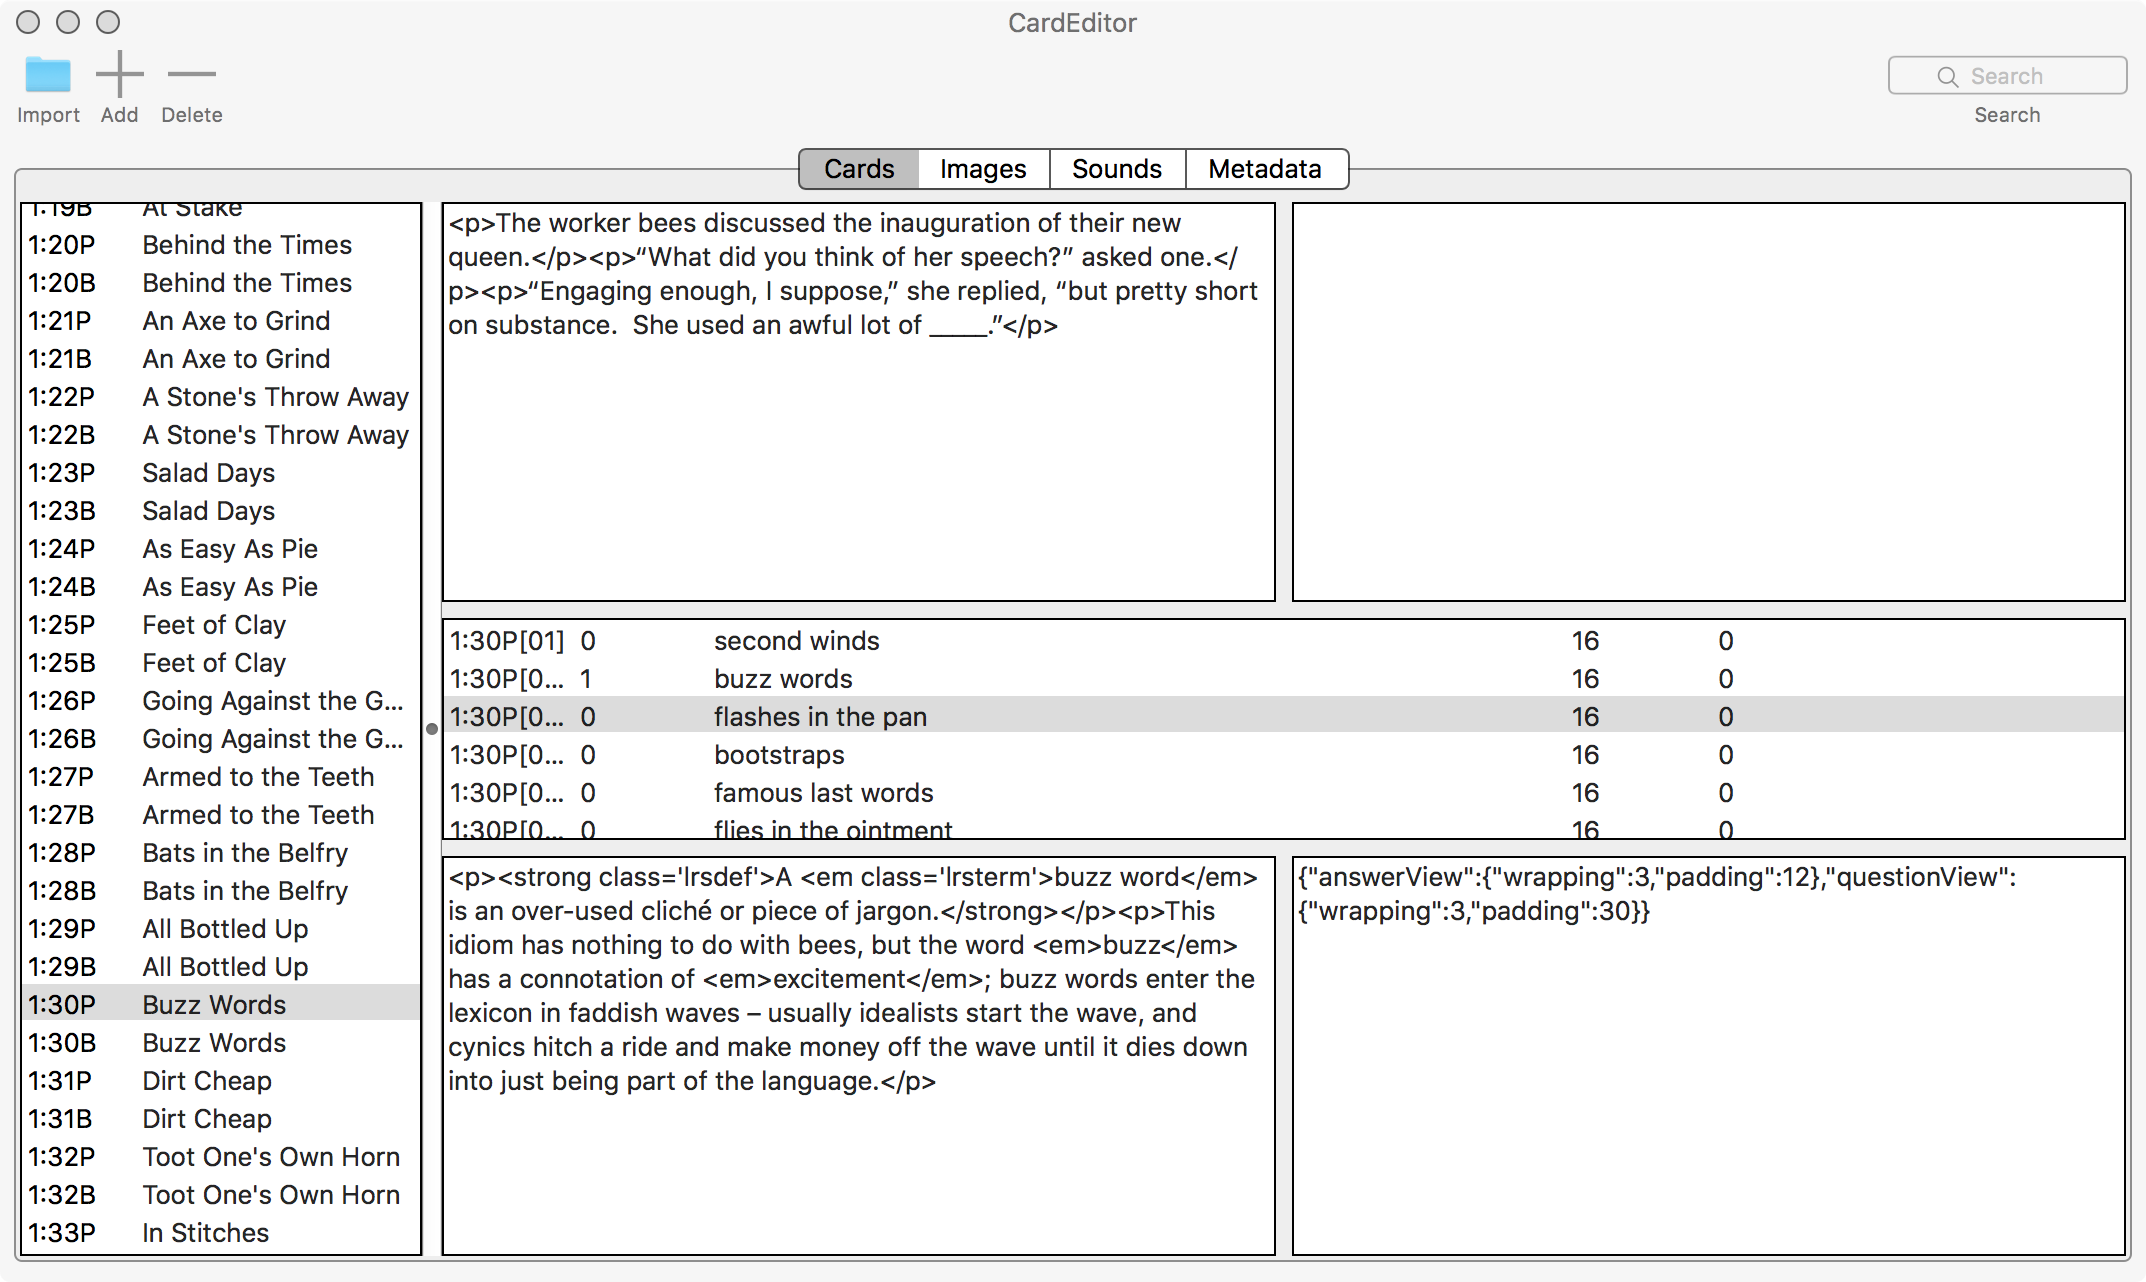Select the 1:27B Armed to the Teeth row
Screen dimensions: 2146x1282
221,815
